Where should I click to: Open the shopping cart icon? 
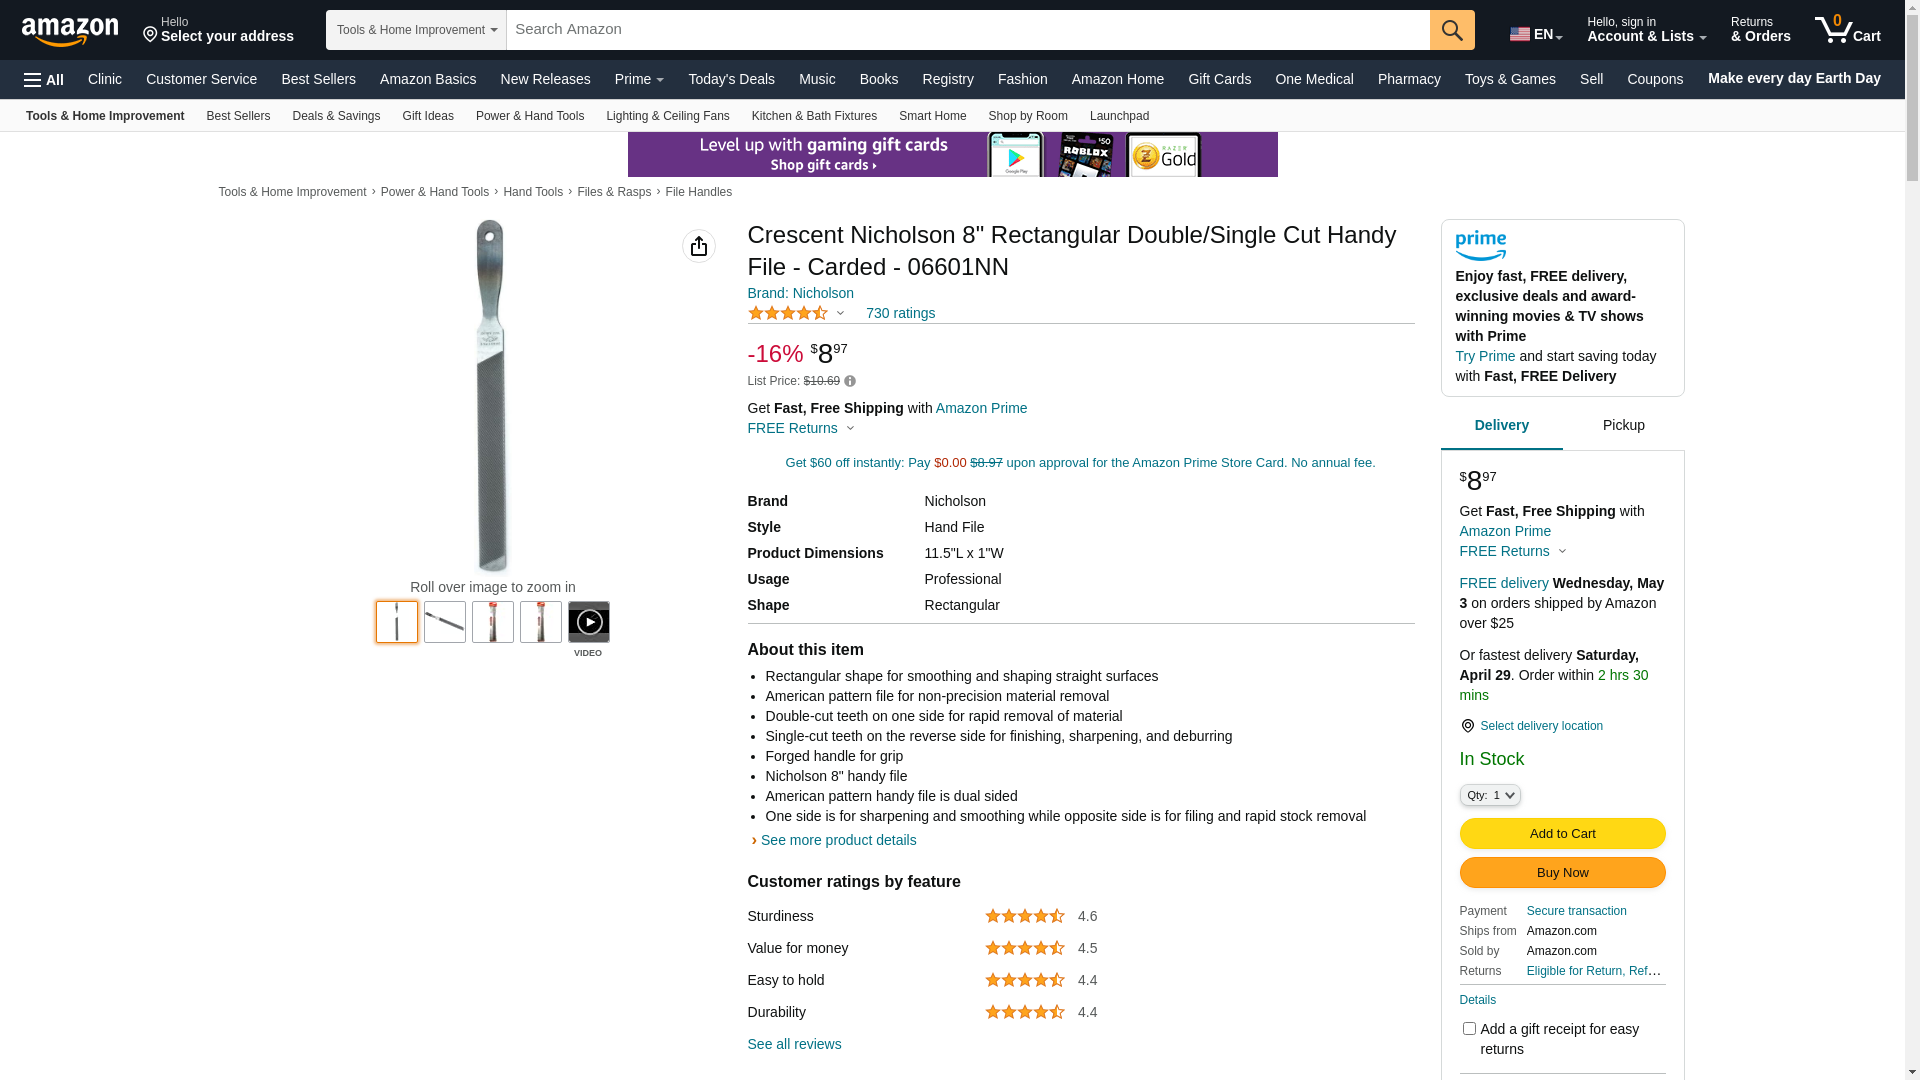pos(1847,30)
